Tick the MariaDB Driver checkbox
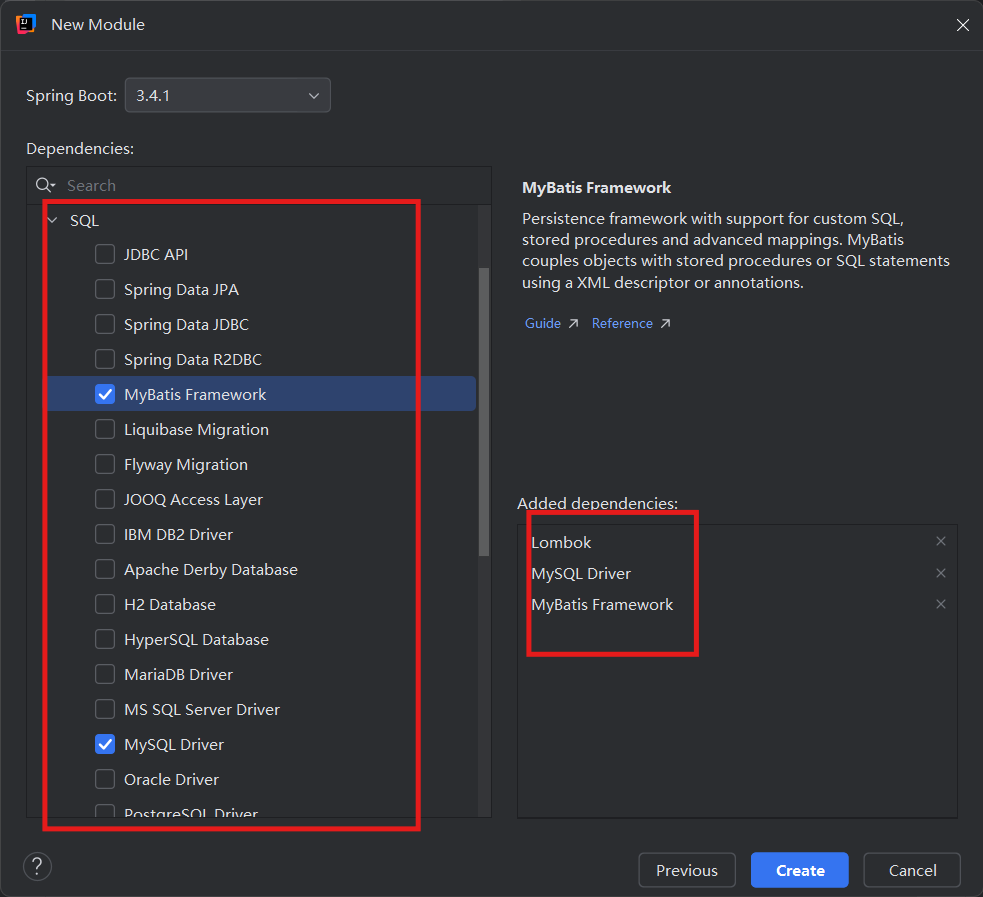 click(x=105, y=674)
